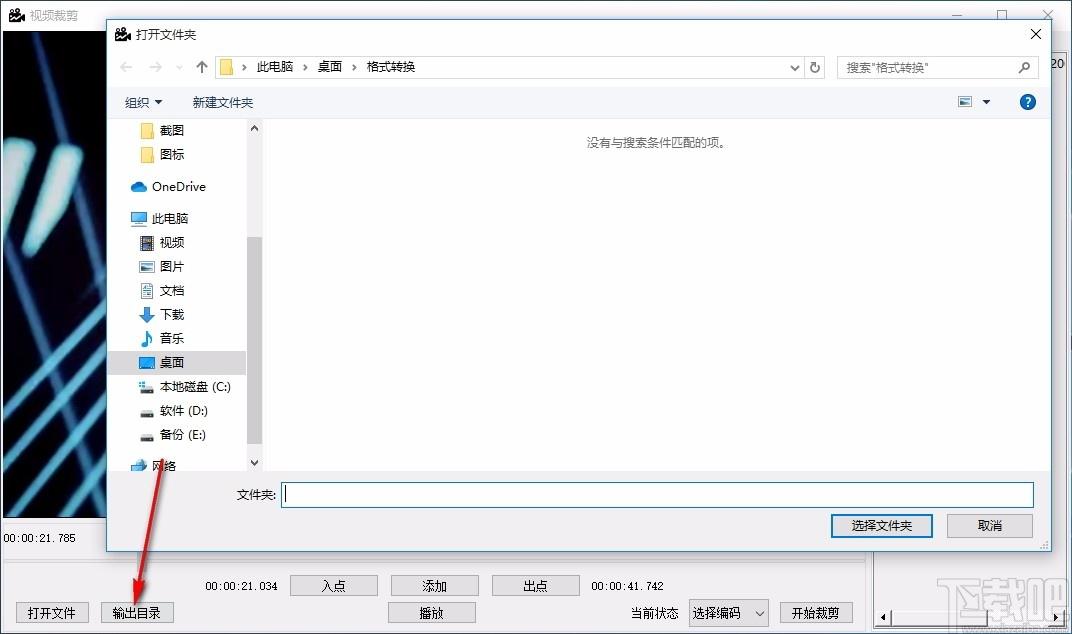1072x634 pixels.
Task: Click 打开文件 button in video cutter
Action: coord(52,613)
